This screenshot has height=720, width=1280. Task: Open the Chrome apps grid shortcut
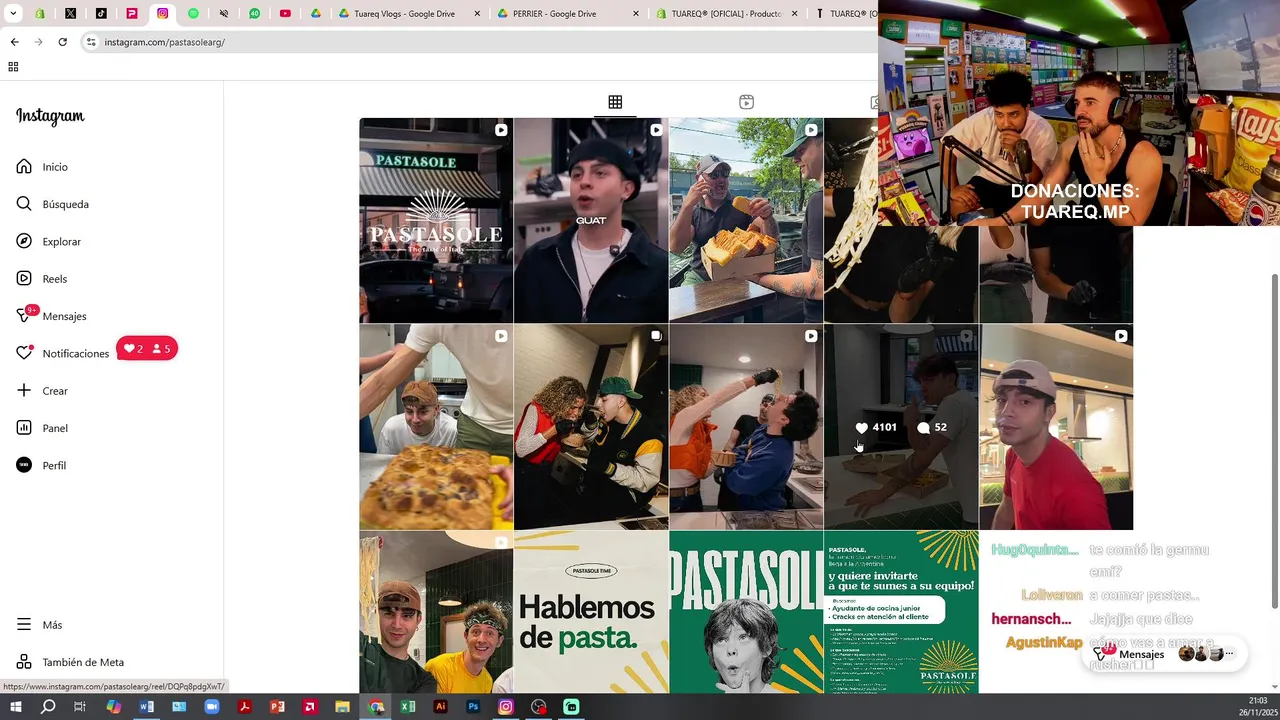(13, 67)
